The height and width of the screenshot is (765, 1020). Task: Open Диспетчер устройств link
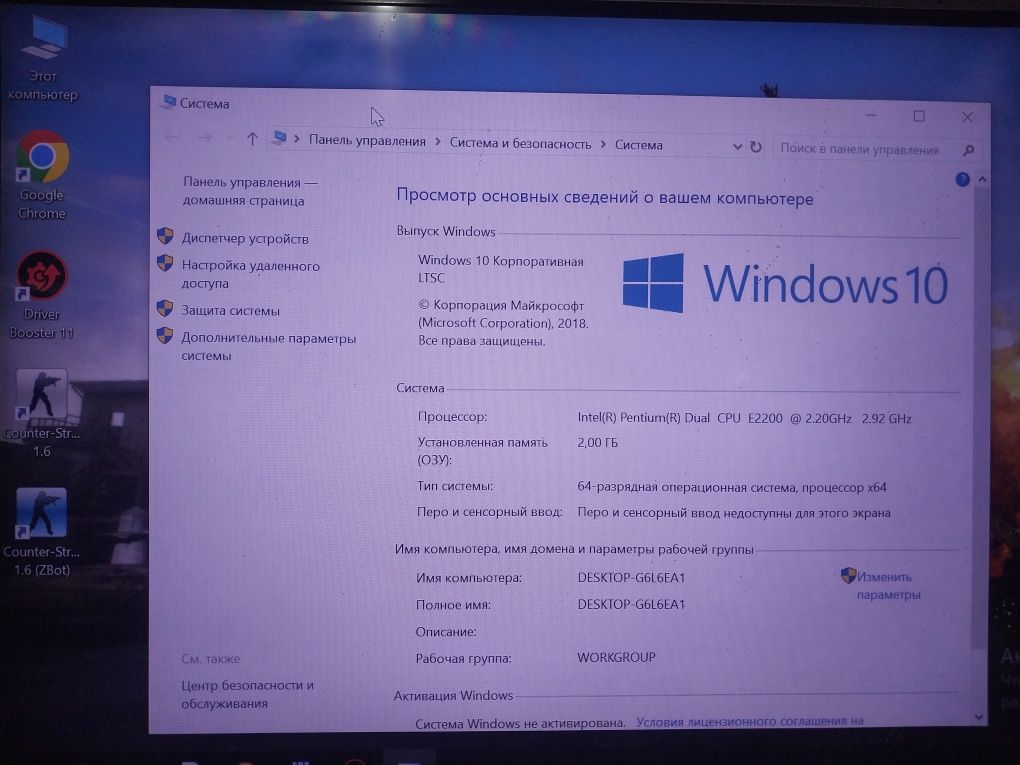[x=245, y=239]
